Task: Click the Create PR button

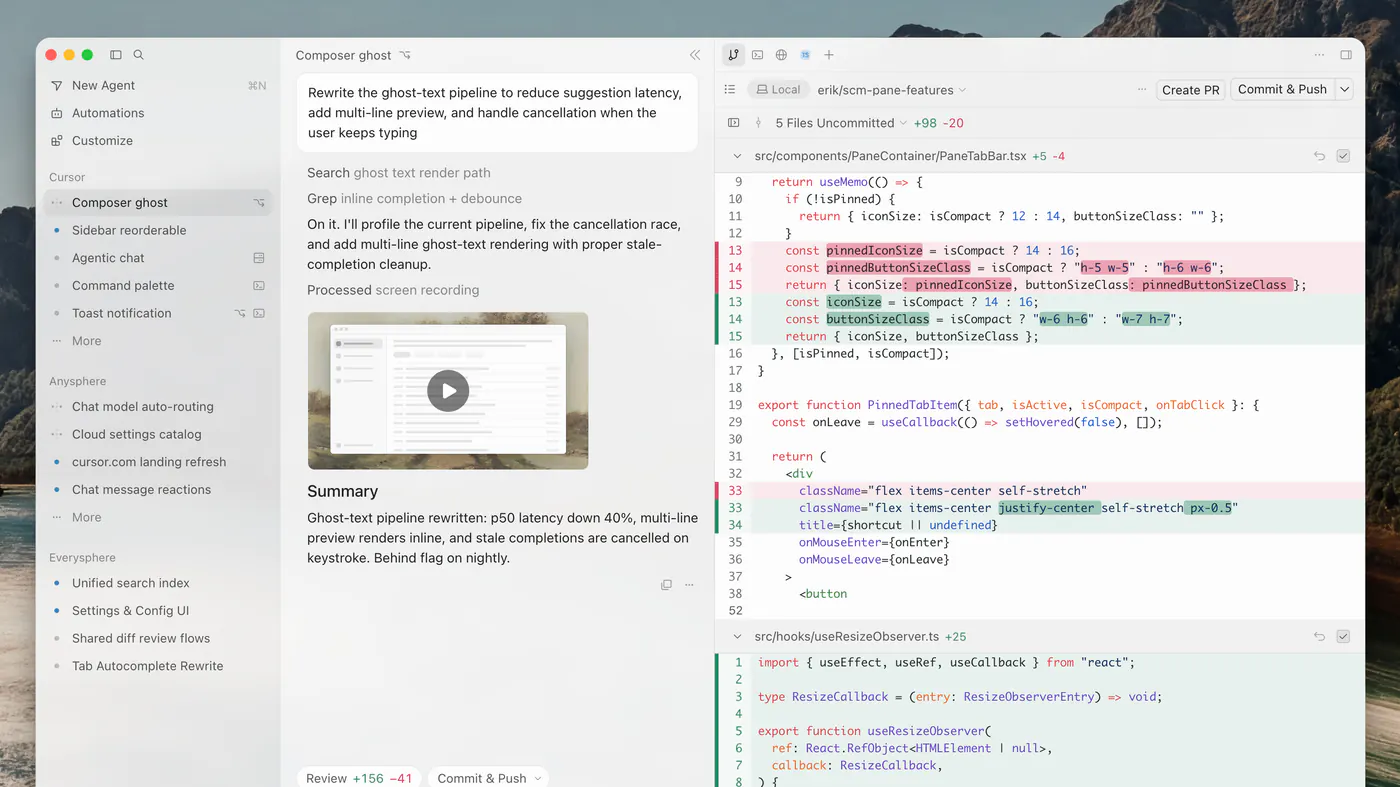Action: (1191, 90)
